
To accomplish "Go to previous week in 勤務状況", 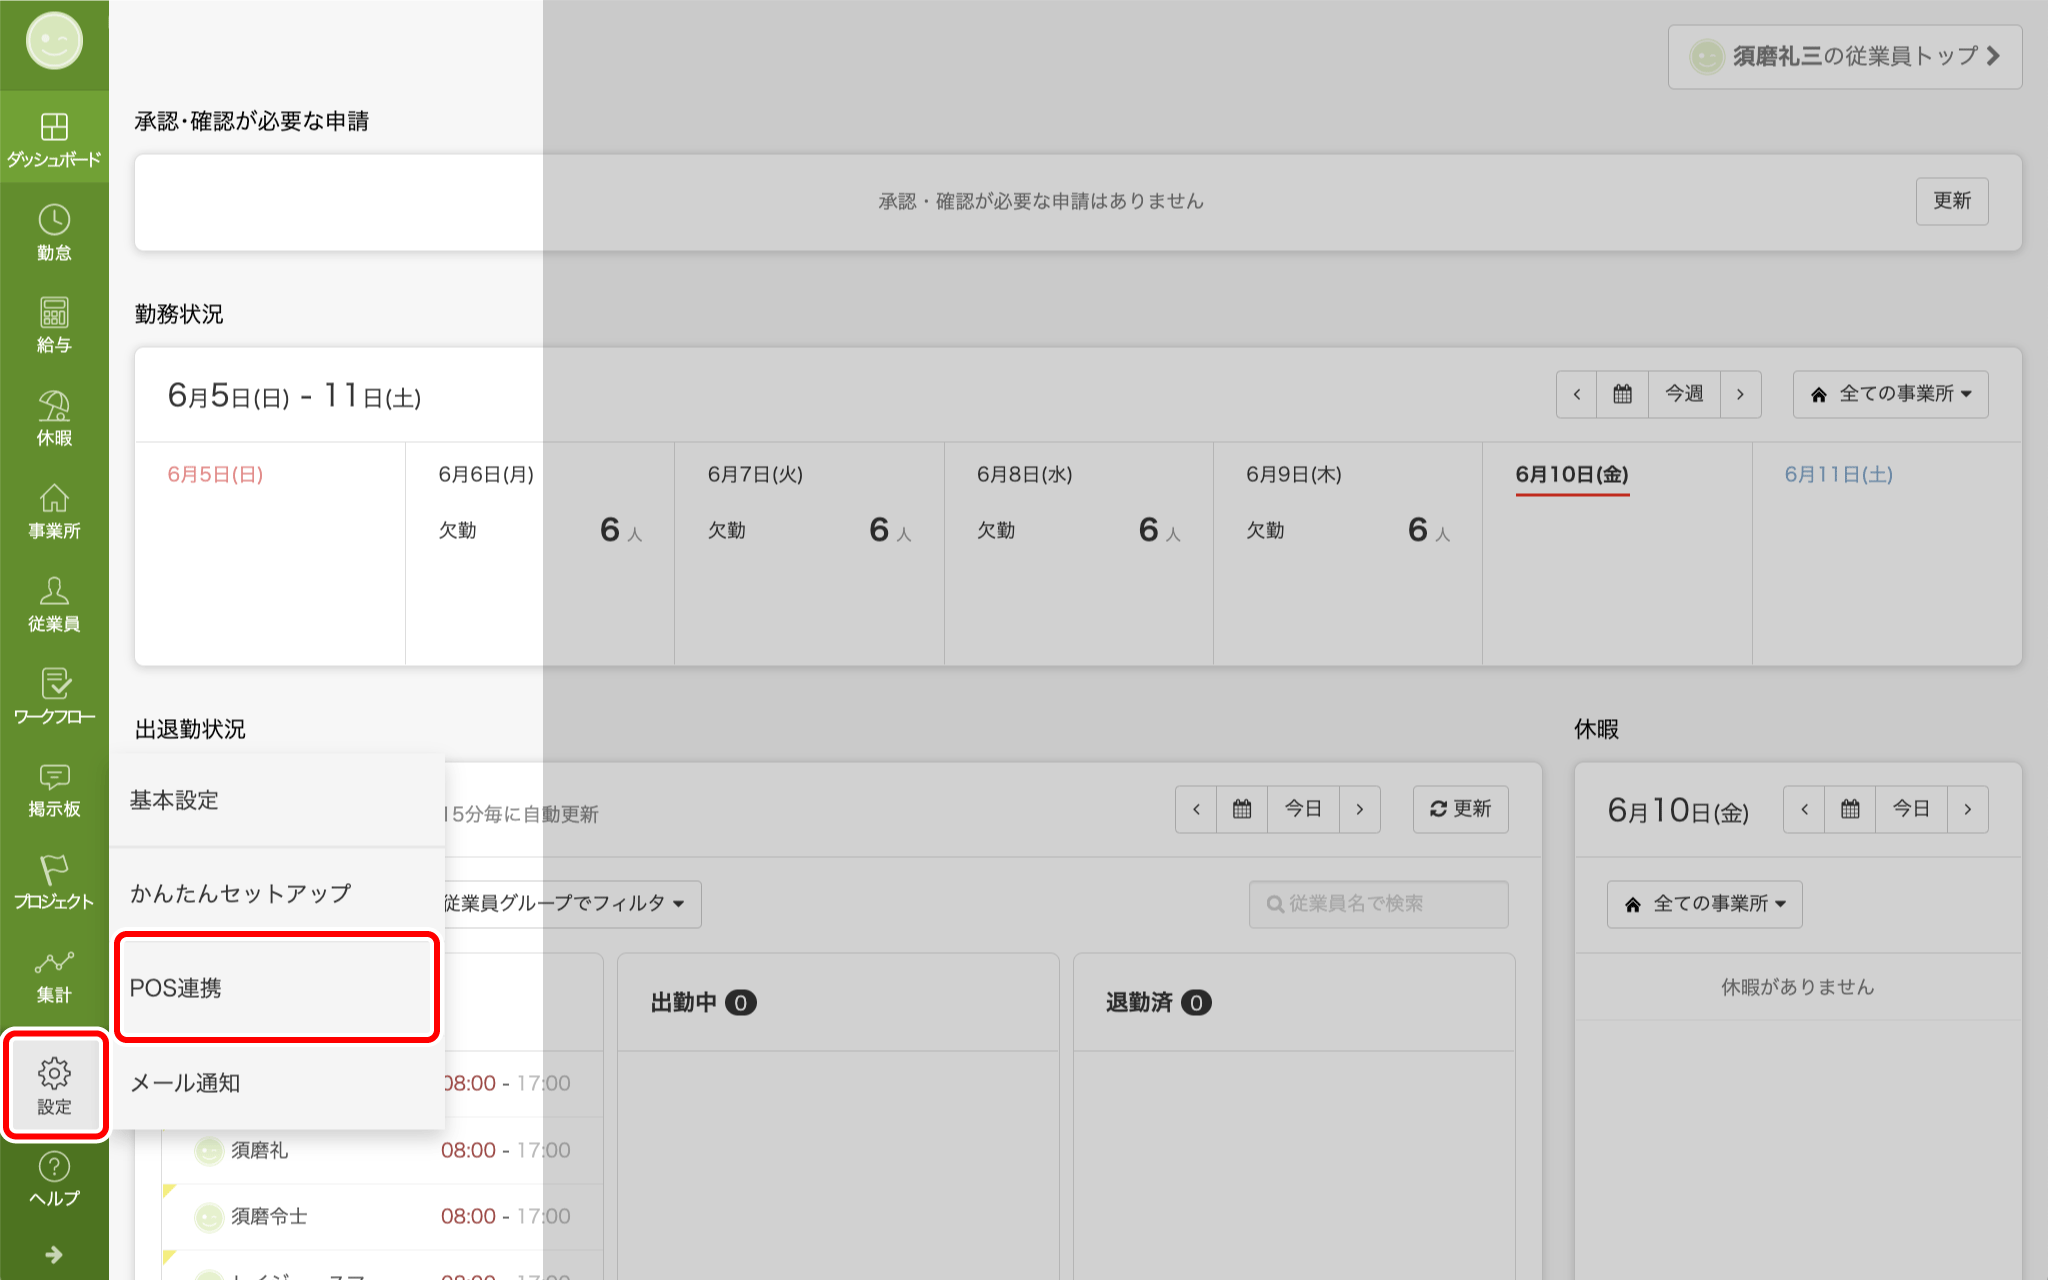I will click(1577, 394).
